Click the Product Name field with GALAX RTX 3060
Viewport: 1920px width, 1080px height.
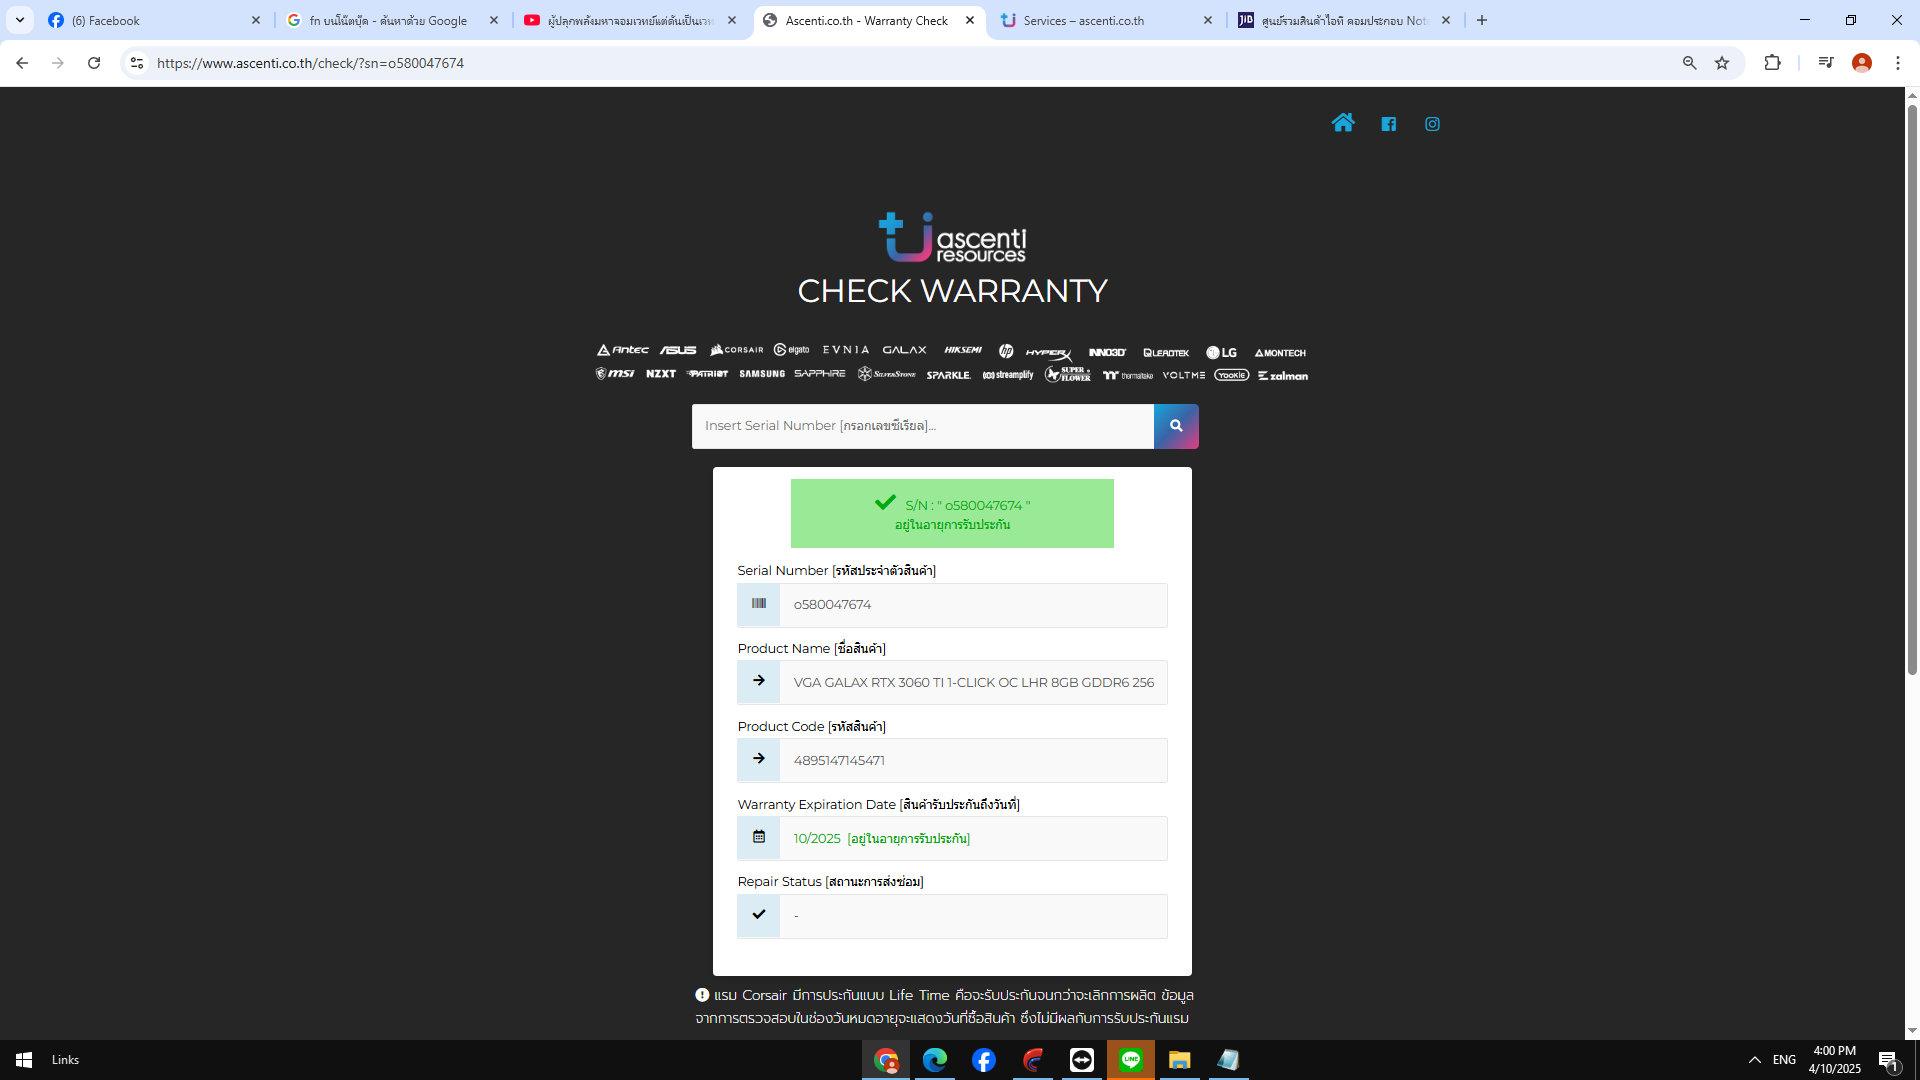pyautogui.click(x=973, y=683)
